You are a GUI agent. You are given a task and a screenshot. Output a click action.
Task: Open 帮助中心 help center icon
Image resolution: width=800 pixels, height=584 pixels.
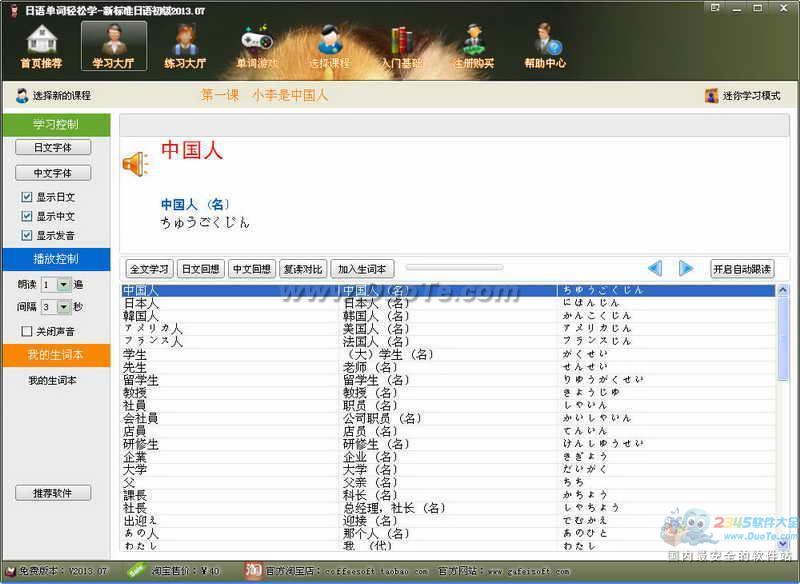pos(545,46)
